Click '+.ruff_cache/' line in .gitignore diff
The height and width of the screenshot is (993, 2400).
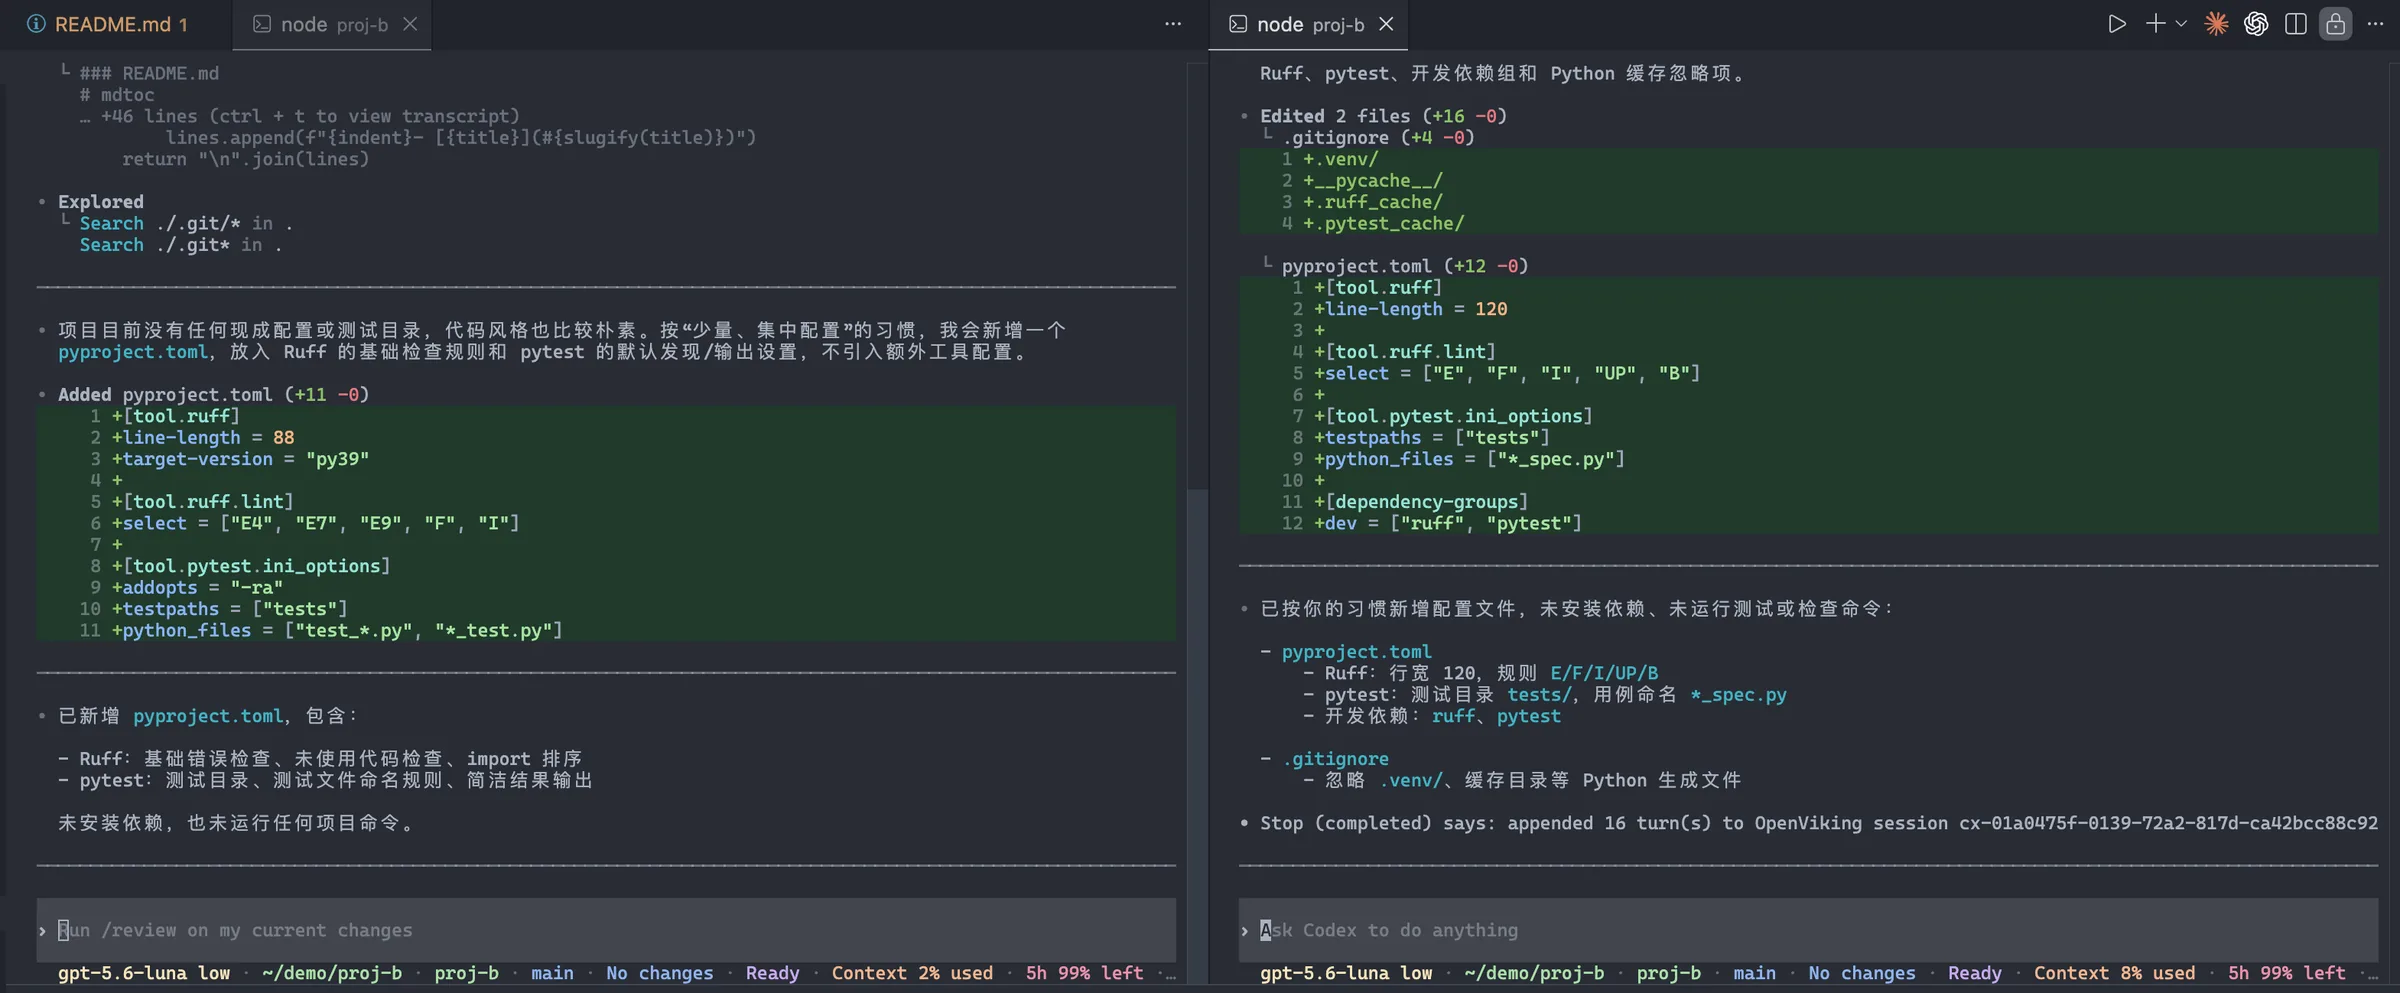[x=1372, y=202]
